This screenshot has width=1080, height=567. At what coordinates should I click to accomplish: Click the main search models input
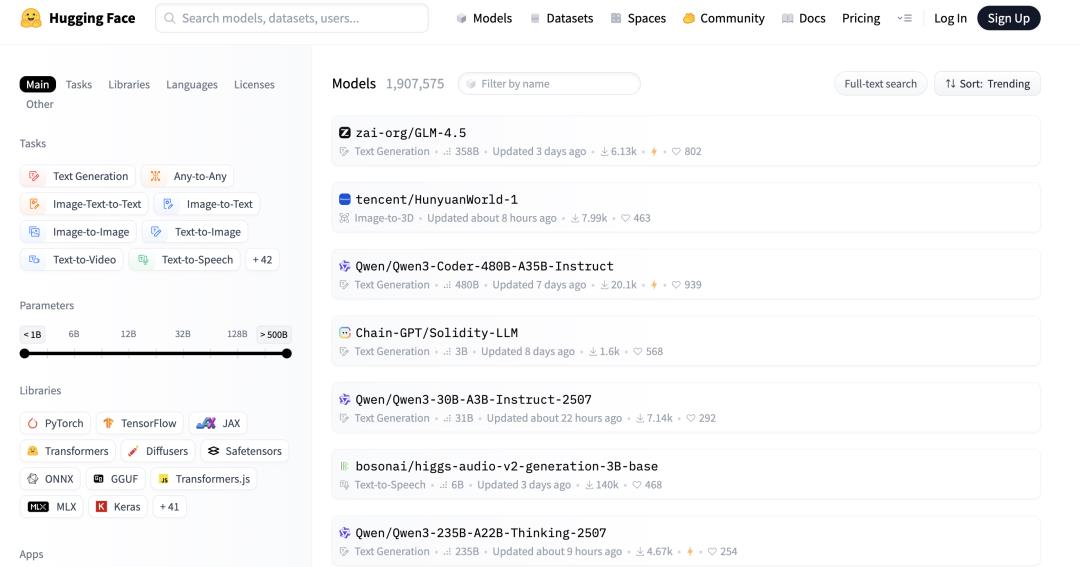pyautogui.click(x=292, y=18)
